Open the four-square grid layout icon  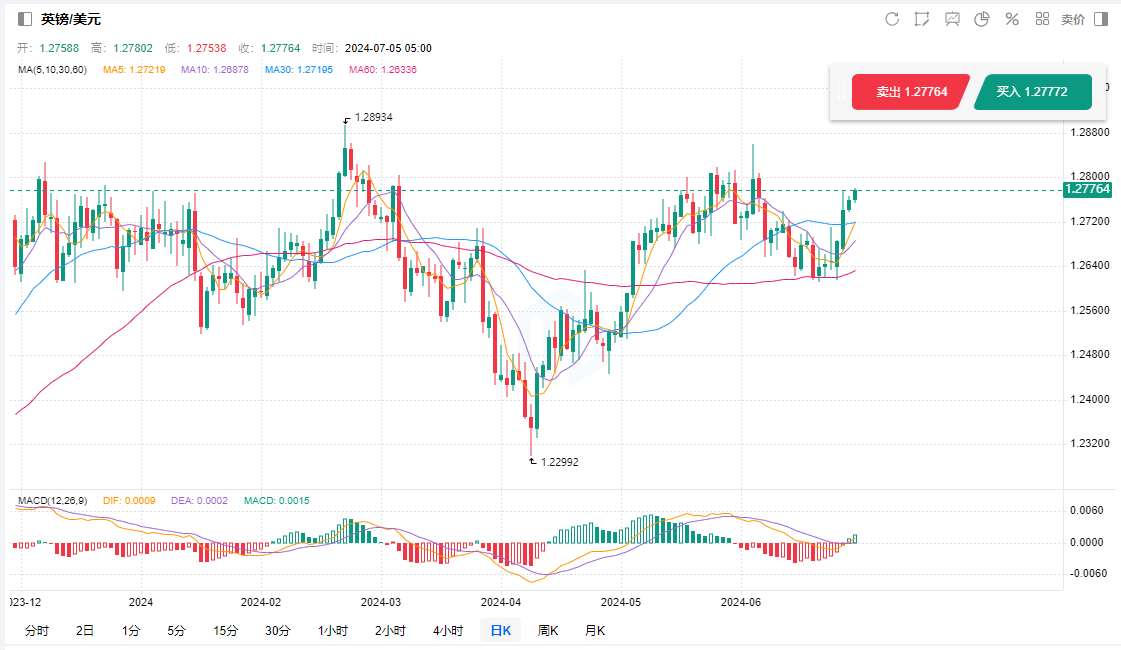tap(1042, 19)
